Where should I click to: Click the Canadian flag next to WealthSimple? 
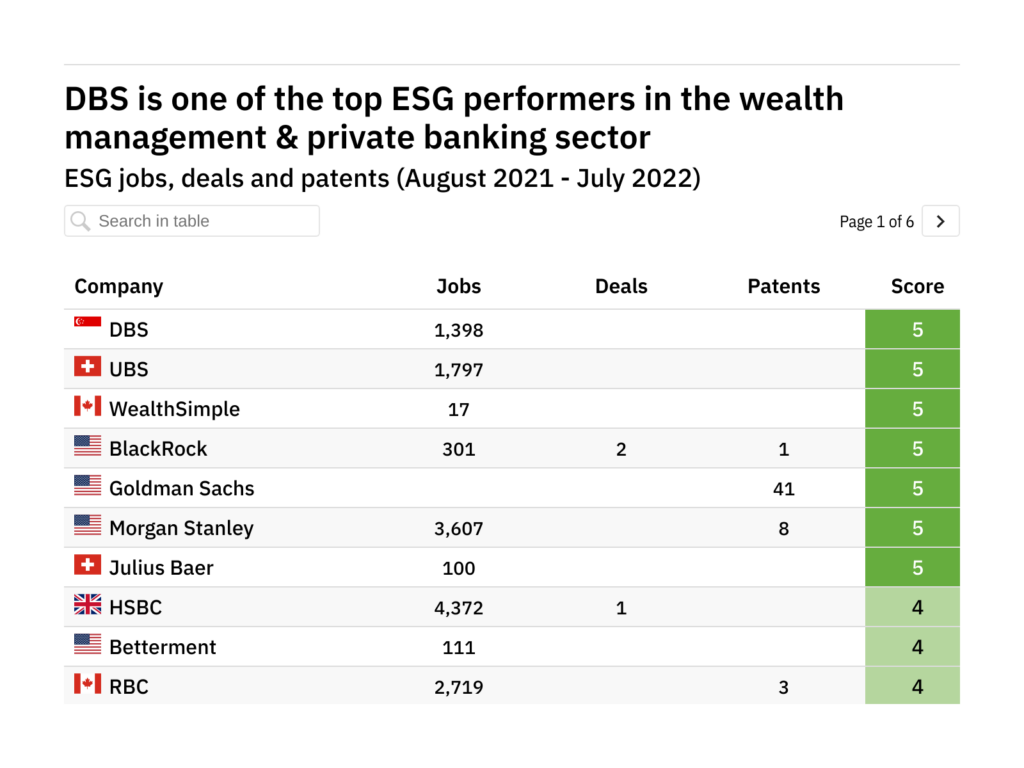click(x=88, y=407)
